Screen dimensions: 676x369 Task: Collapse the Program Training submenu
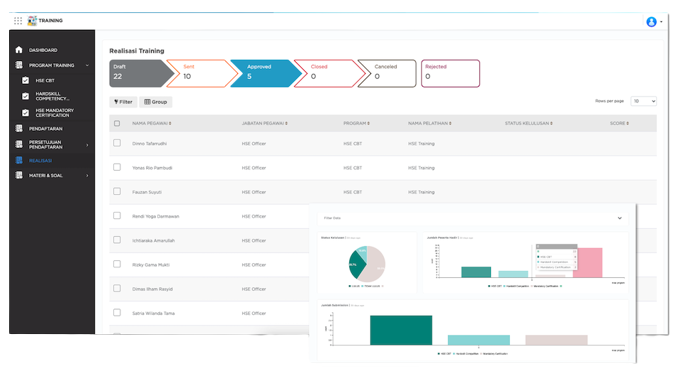pos(87,66)
